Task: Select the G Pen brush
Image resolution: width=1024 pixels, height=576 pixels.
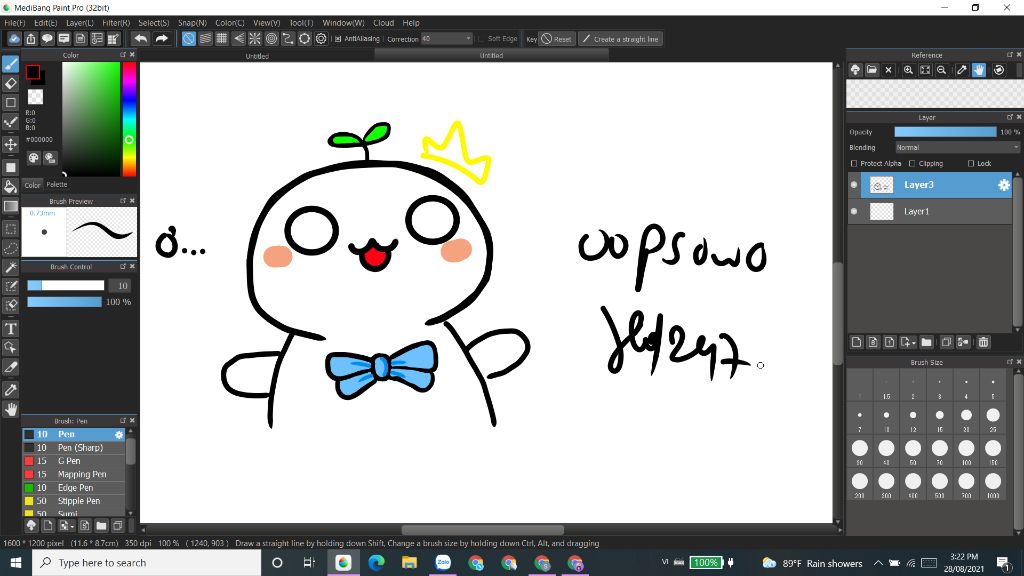Action: point(74,461)
